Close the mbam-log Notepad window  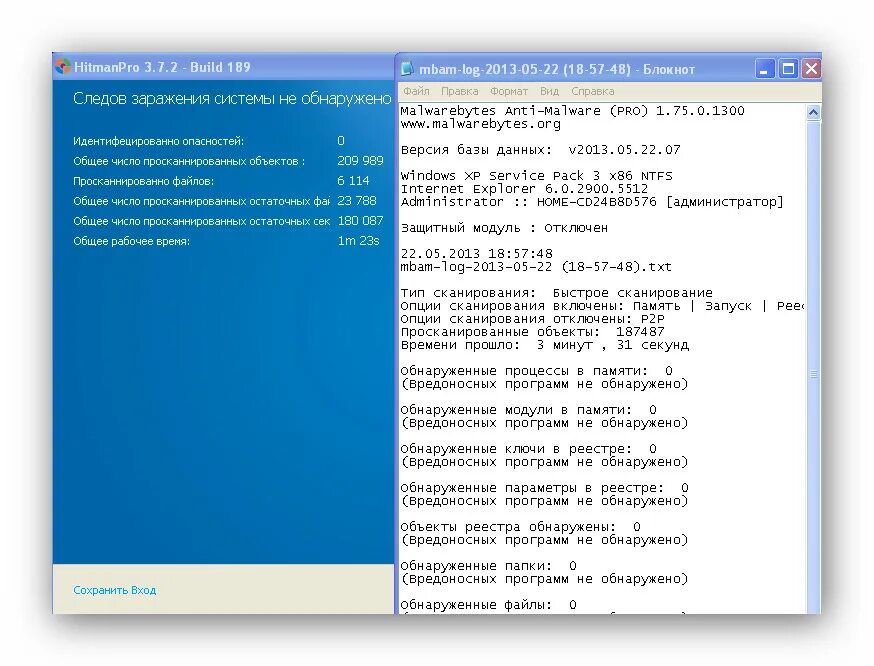coord(811,69)
